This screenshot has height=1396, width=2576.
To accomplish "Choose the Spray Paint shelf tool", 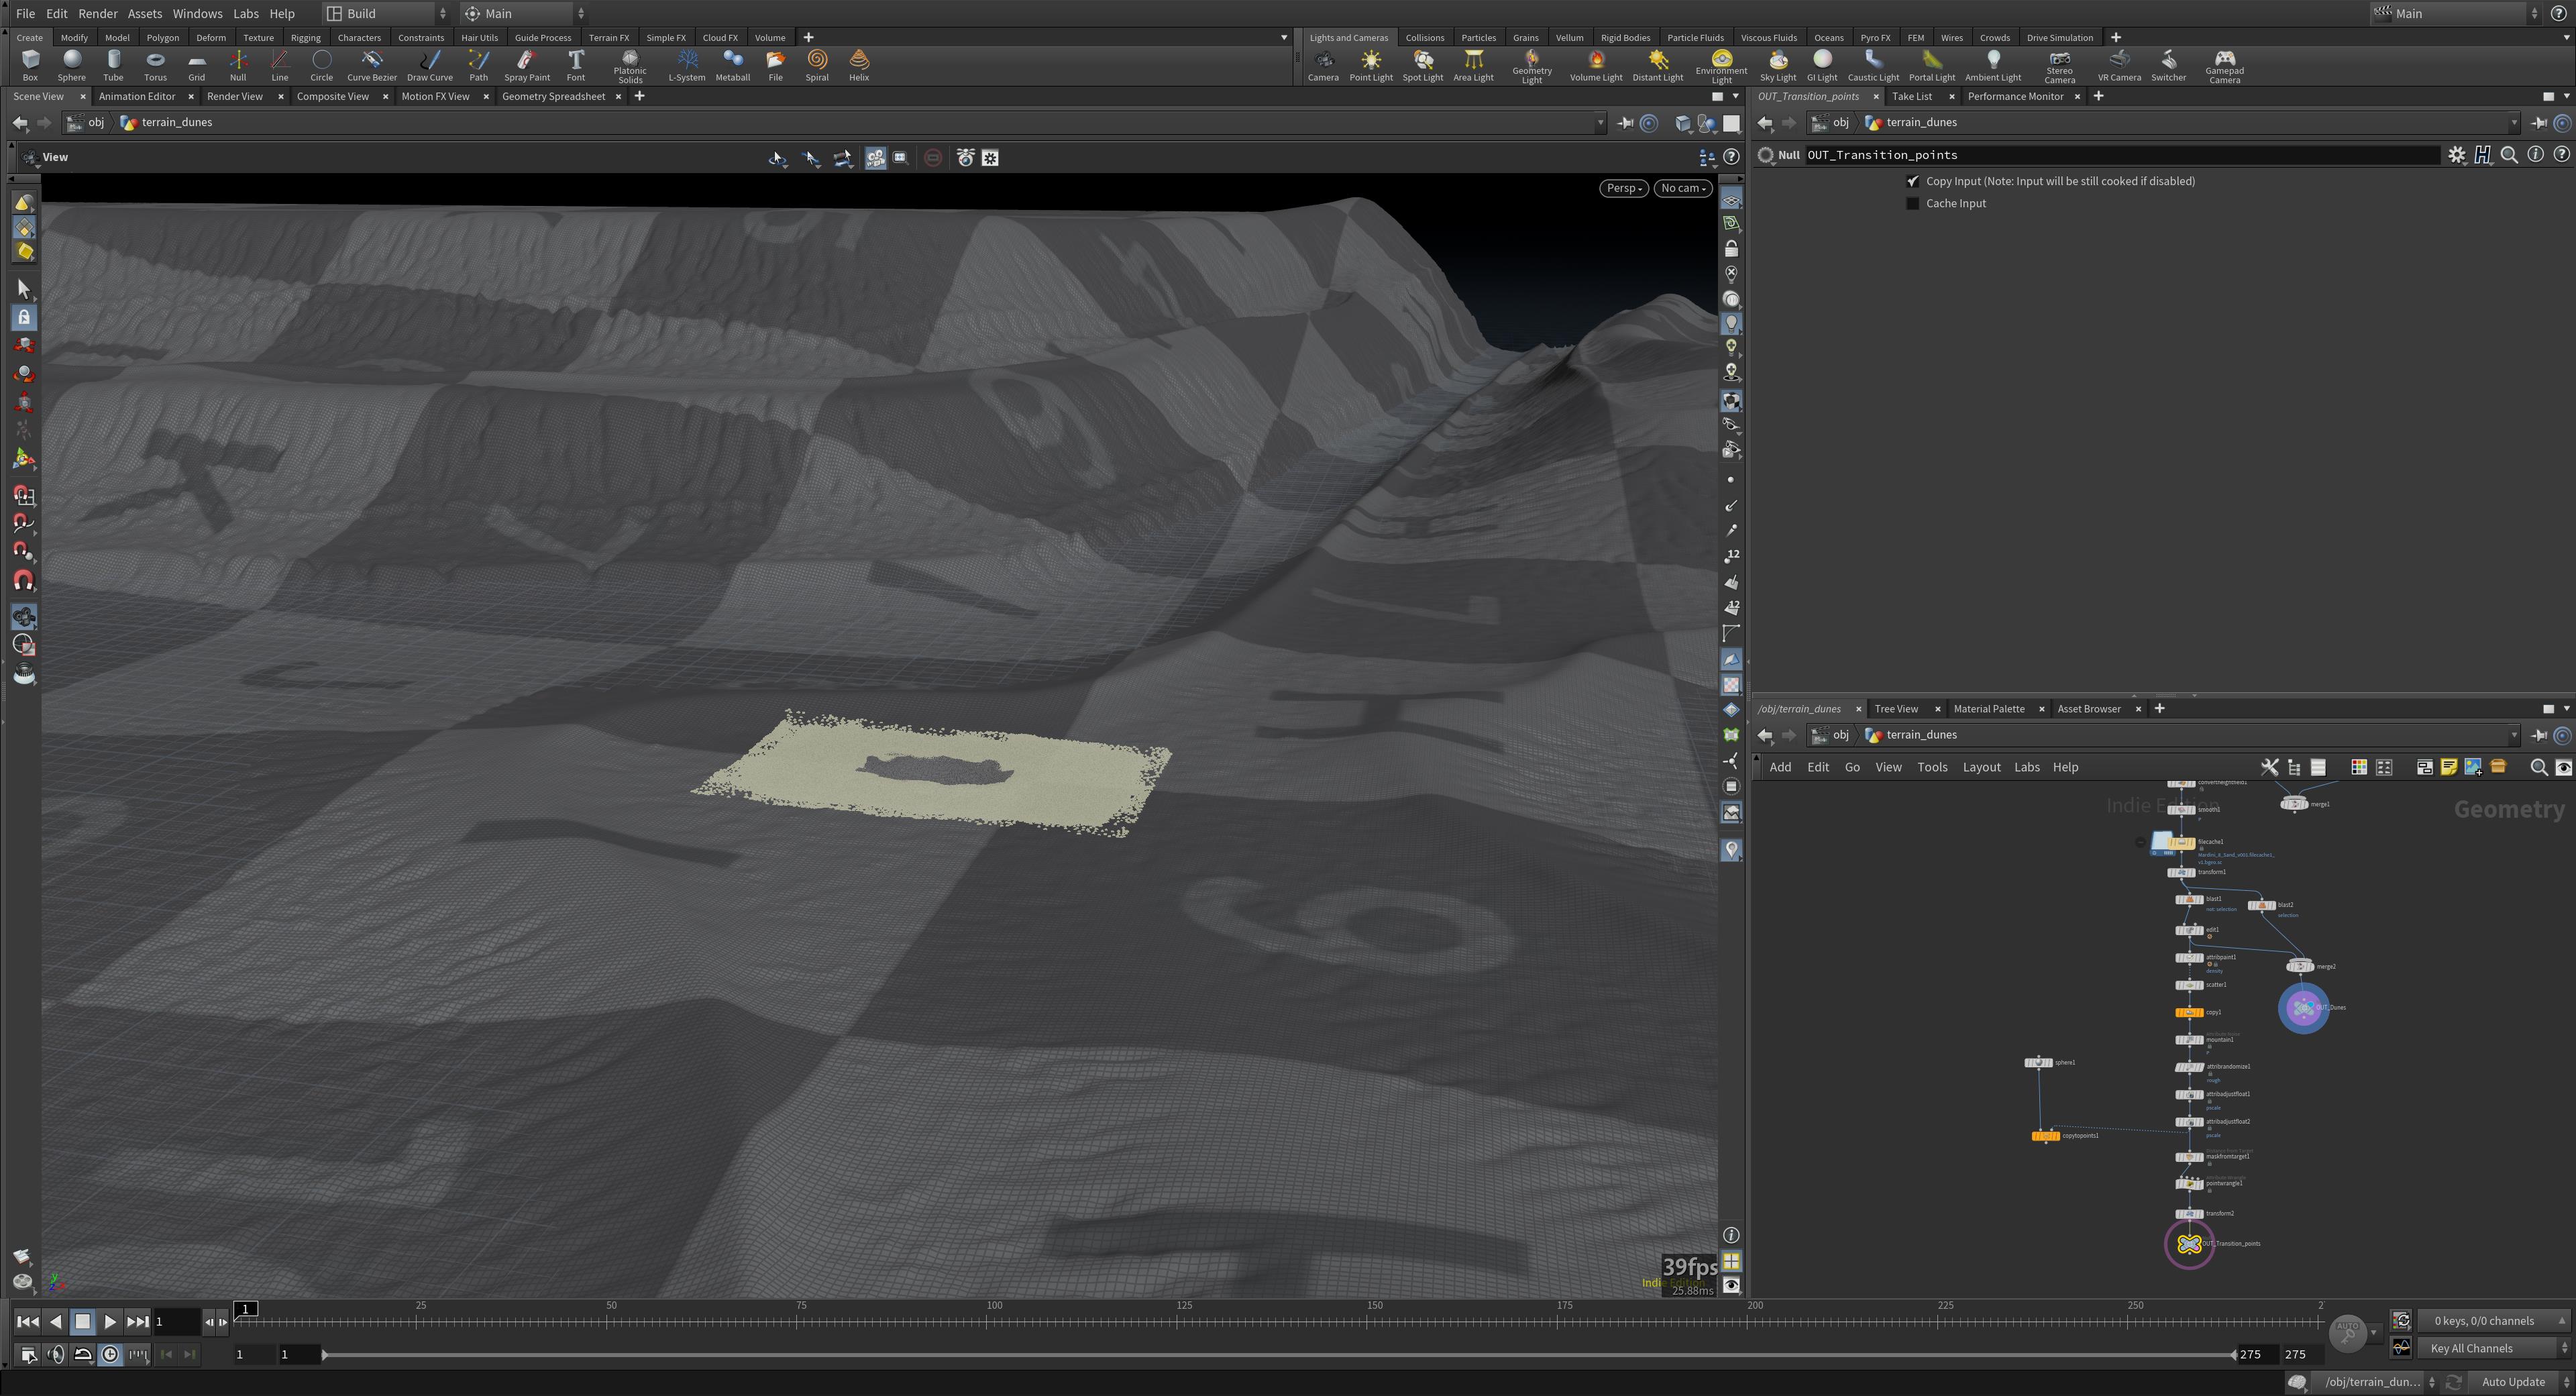I will 527,65.
